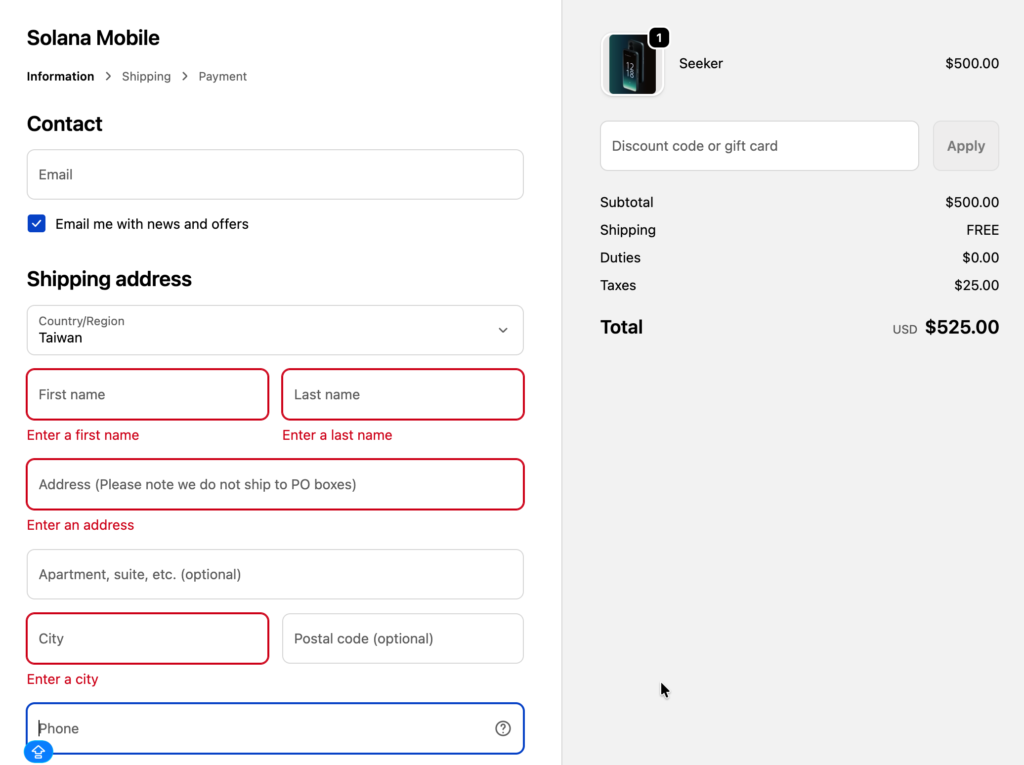
Task: Uncheck Email me with news and offers
Action: (37, 224)
